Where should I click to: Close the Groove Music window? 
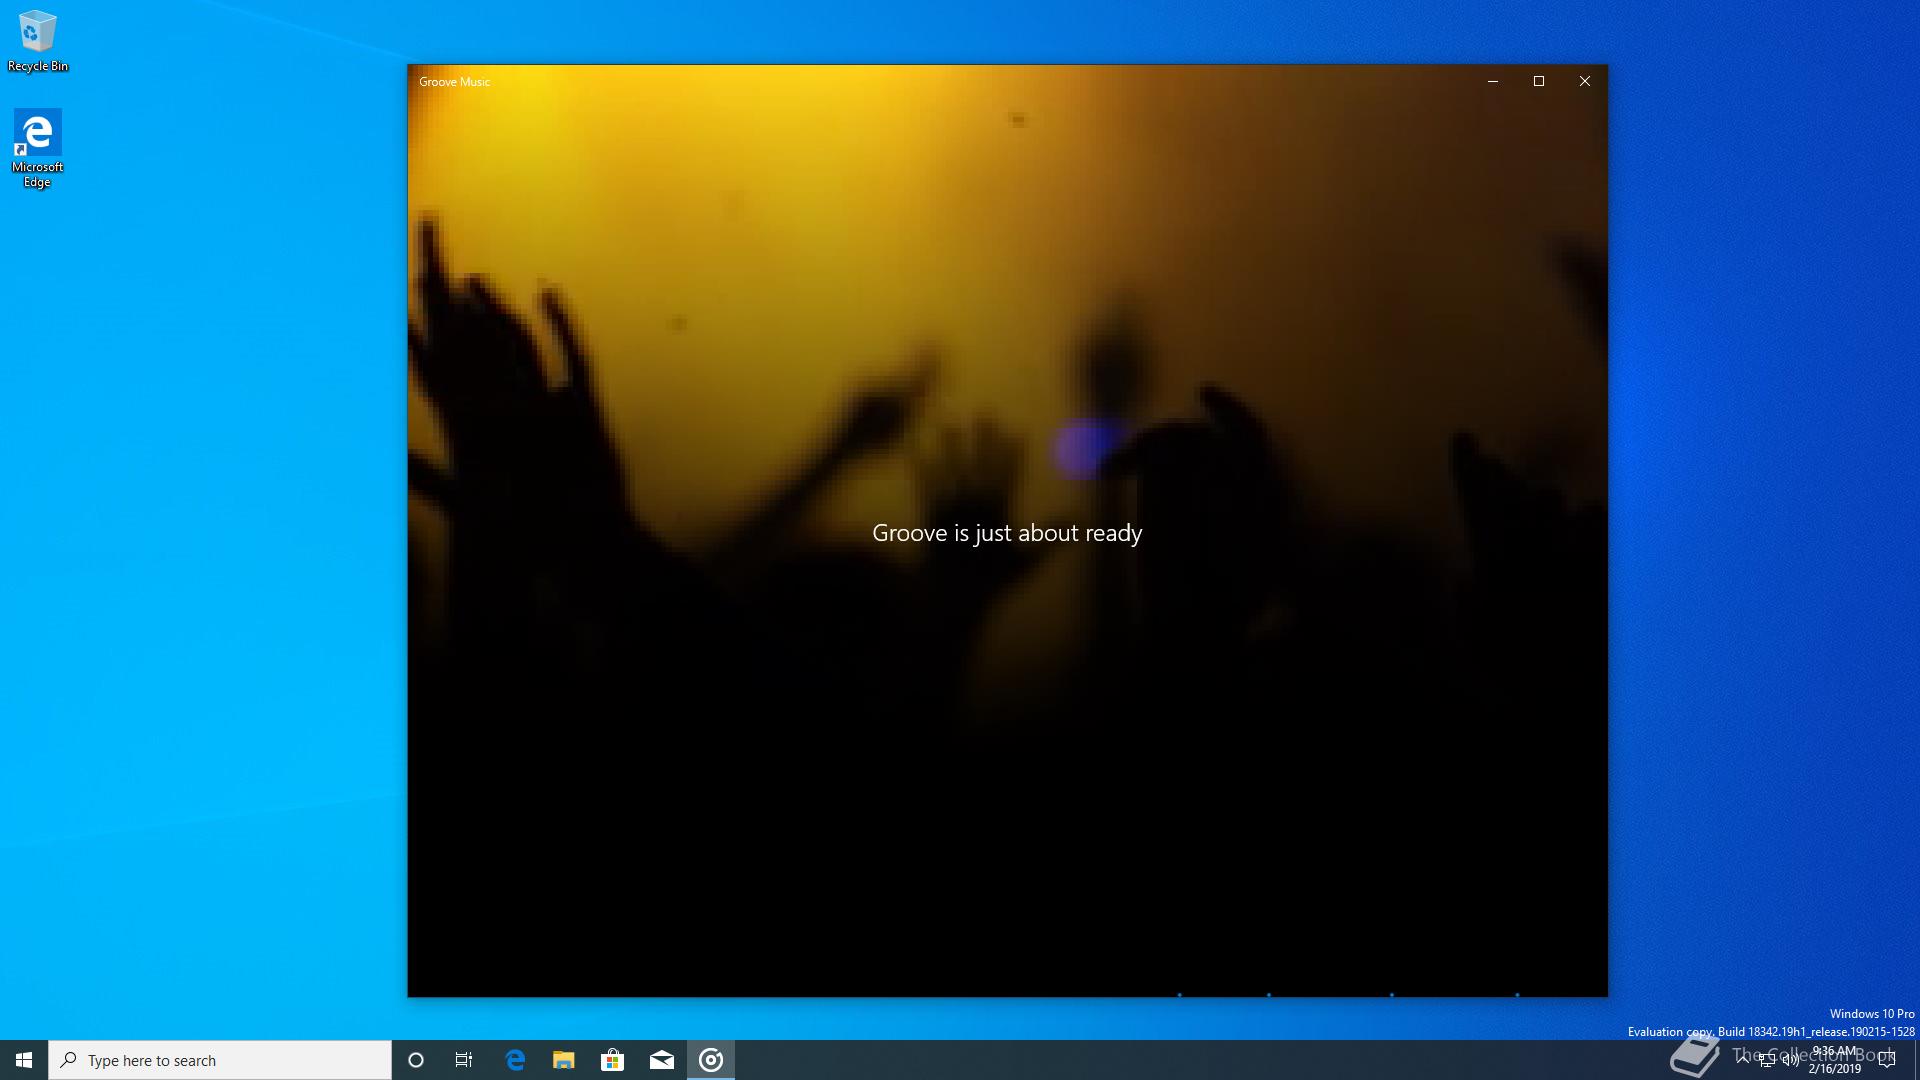click(x=1585, y=81)
